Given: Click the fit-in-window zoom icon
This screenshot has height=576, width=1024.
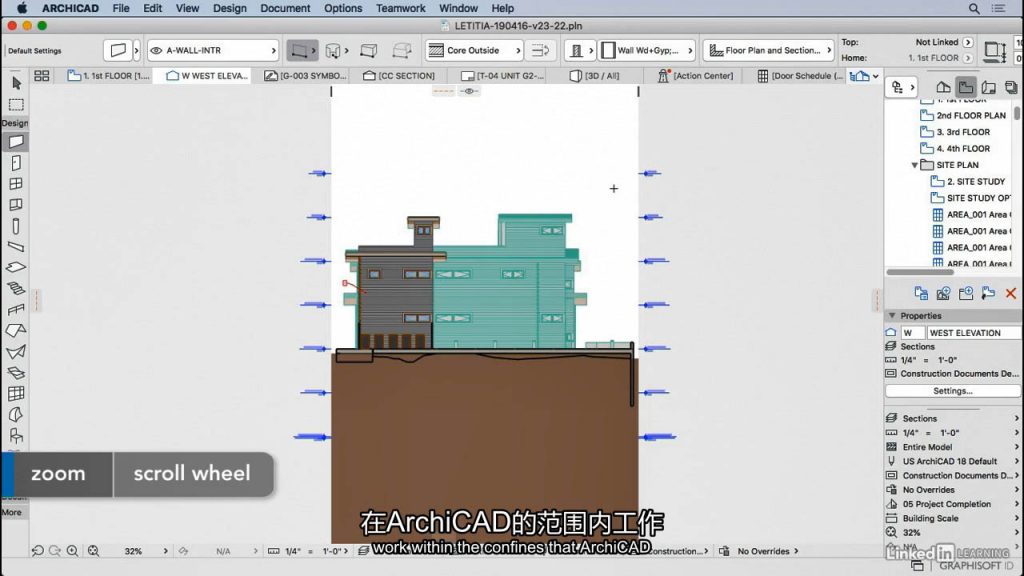Looking at the screenshot, I should pos(93,551).
